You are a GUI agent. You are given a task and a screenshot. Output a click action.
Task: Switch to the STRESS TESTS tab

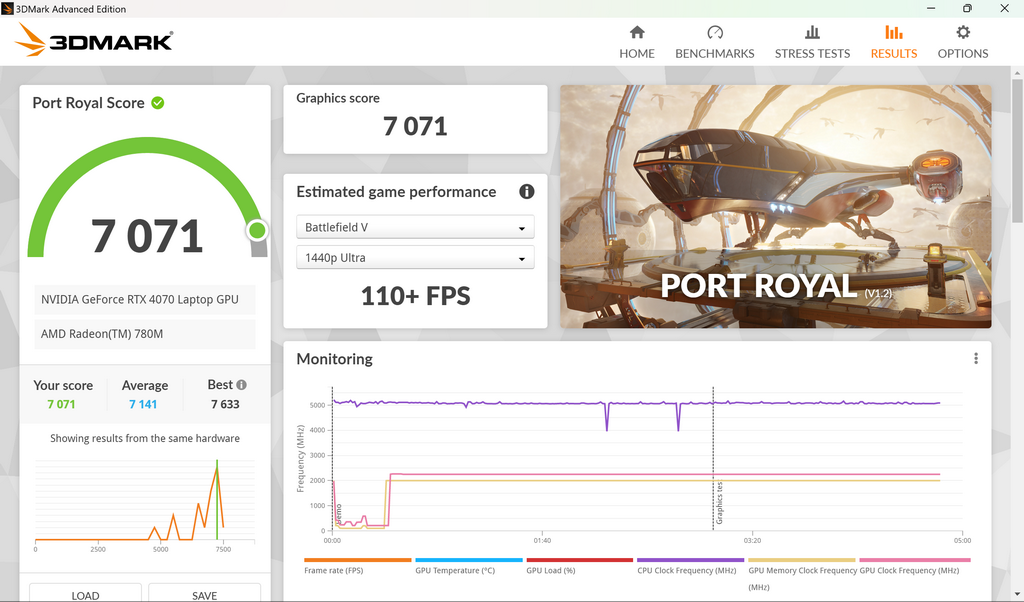(x=812, y=42)
